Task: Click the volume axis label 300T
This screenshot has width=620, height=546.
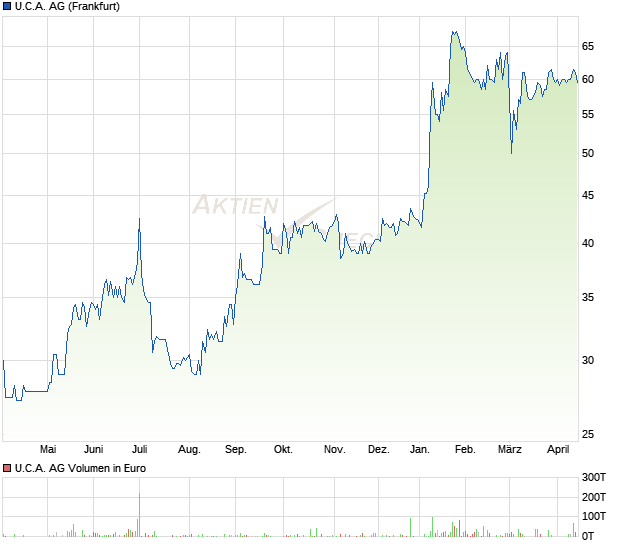Action: [x=594, y=478]
